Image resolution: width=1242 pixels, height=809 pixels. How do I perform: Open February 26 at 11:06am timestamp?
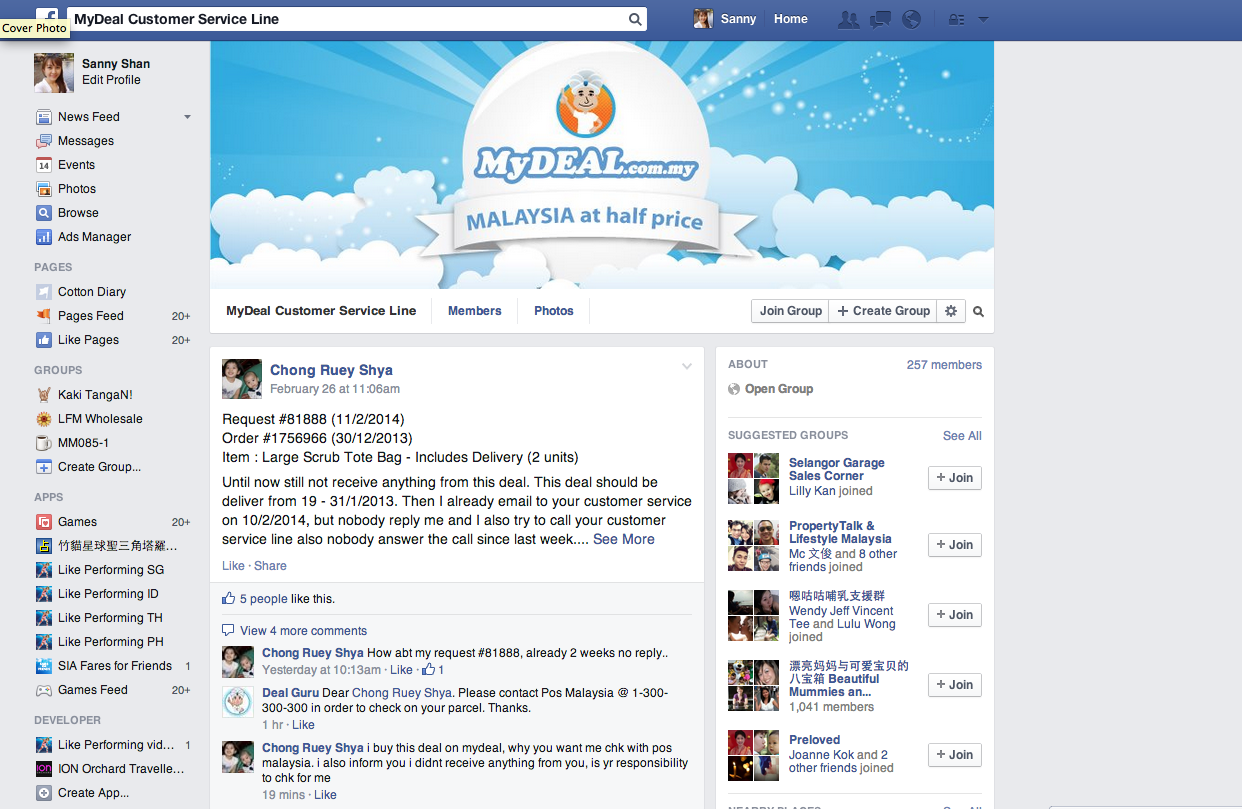point(335,389)
